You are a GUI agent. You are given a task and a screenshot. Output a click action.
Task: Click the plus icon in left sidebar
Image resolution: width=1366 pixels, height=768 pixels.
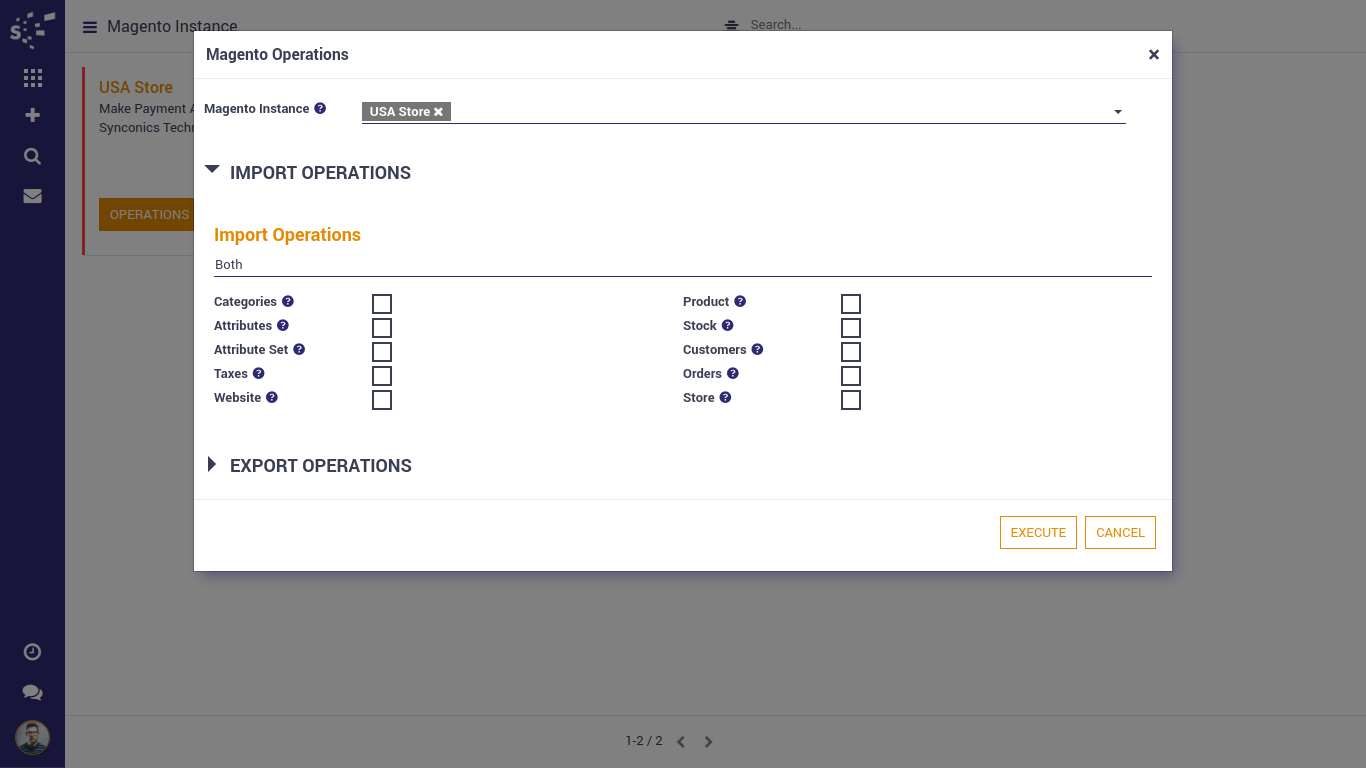tap(32, 115)
